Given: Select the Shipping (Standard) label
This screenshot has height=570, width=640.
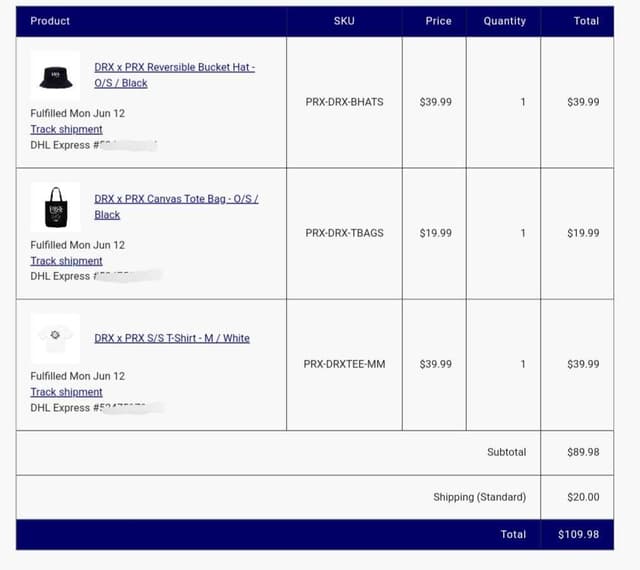Looking at the screenshot, I should [479, 497].
